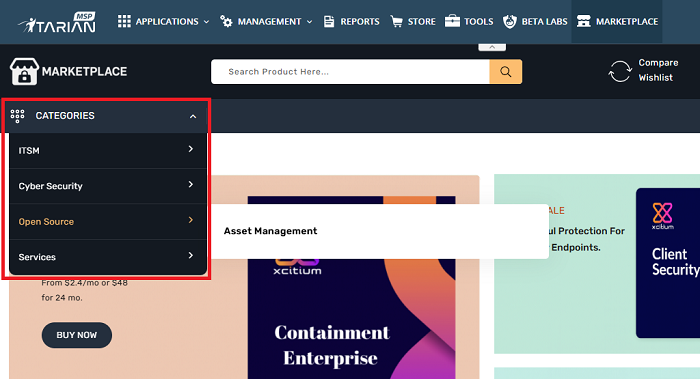The height and width of the screenshot is (379, 700).
Task: Open the Wishlist link
Action: tap(655, 78)
